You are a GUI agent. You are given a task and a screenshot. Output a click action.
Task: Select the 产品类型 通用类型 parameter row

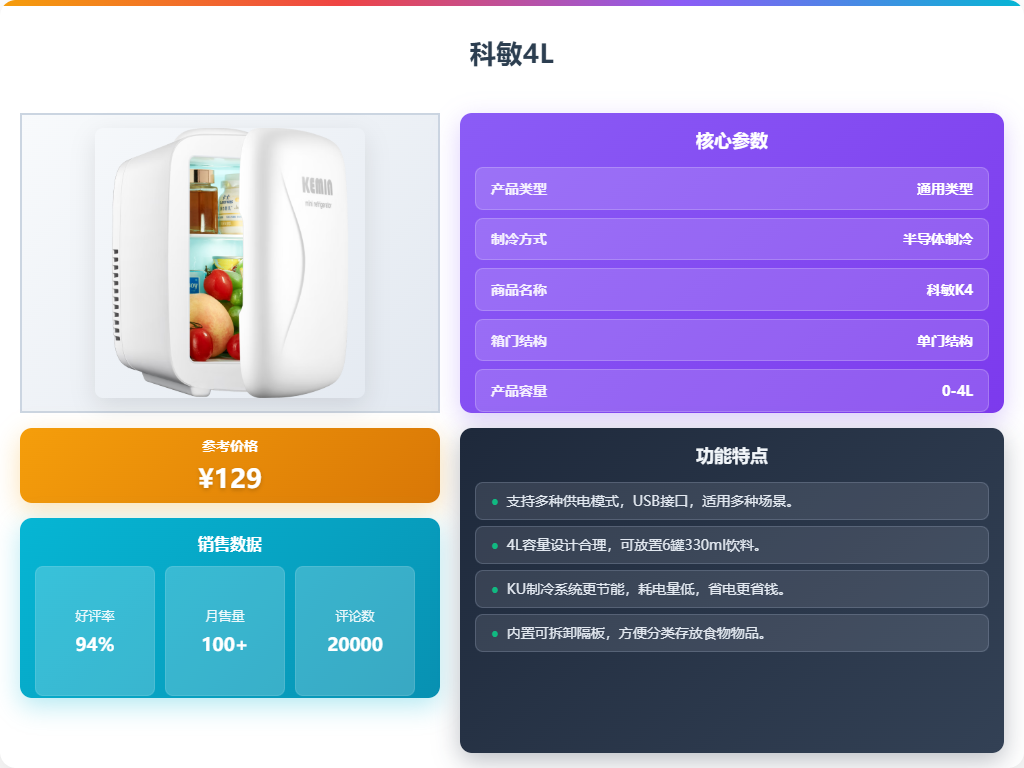pos(731,189)
